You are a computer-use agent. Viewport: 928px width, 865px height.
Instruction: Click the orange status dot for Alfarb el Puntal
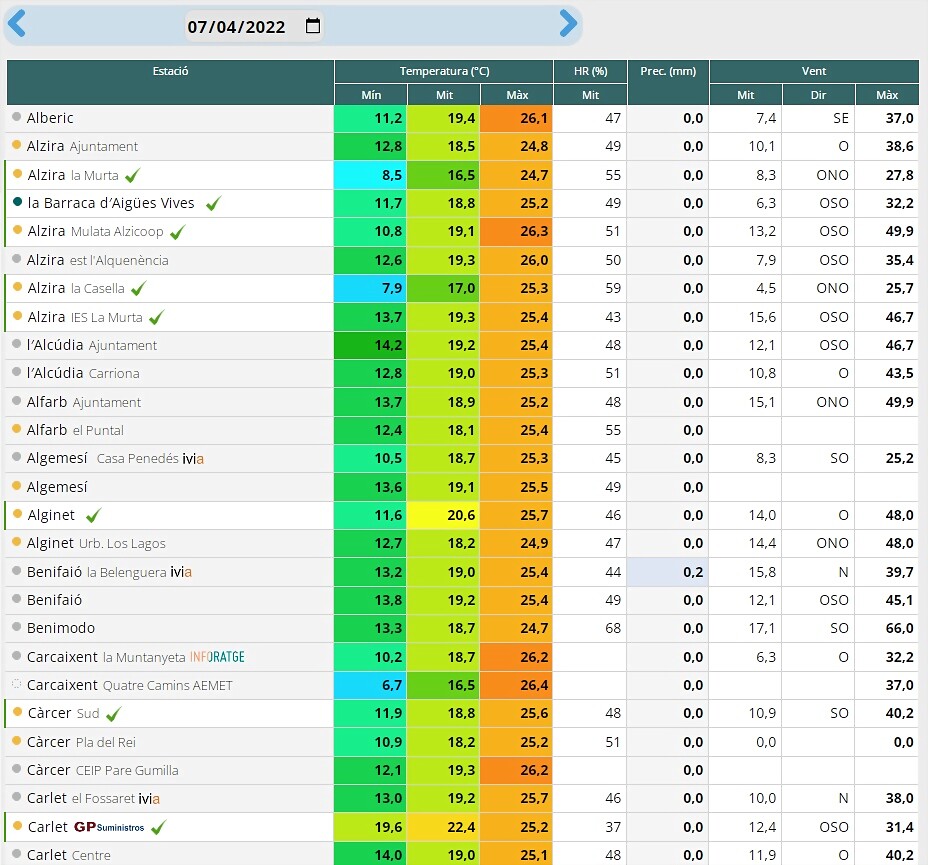point(17,429)
